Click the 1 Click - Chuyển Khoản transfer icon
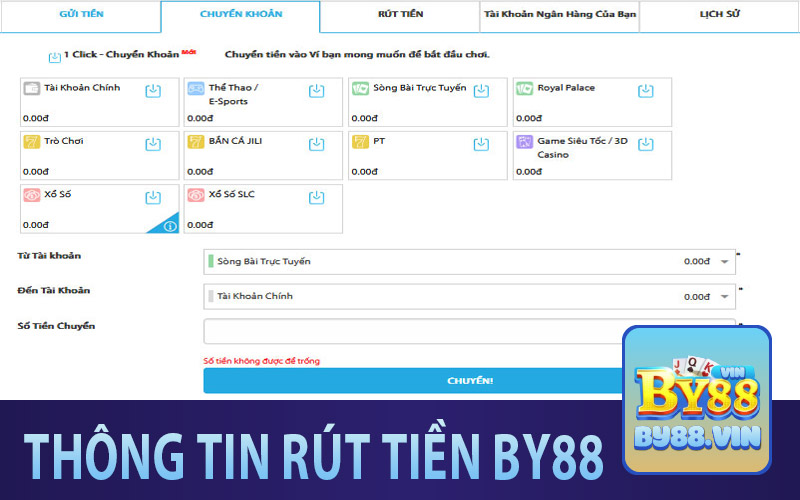The width and height of the screenshot is (800, 500). pyautogui.click(x=55, y=57)
